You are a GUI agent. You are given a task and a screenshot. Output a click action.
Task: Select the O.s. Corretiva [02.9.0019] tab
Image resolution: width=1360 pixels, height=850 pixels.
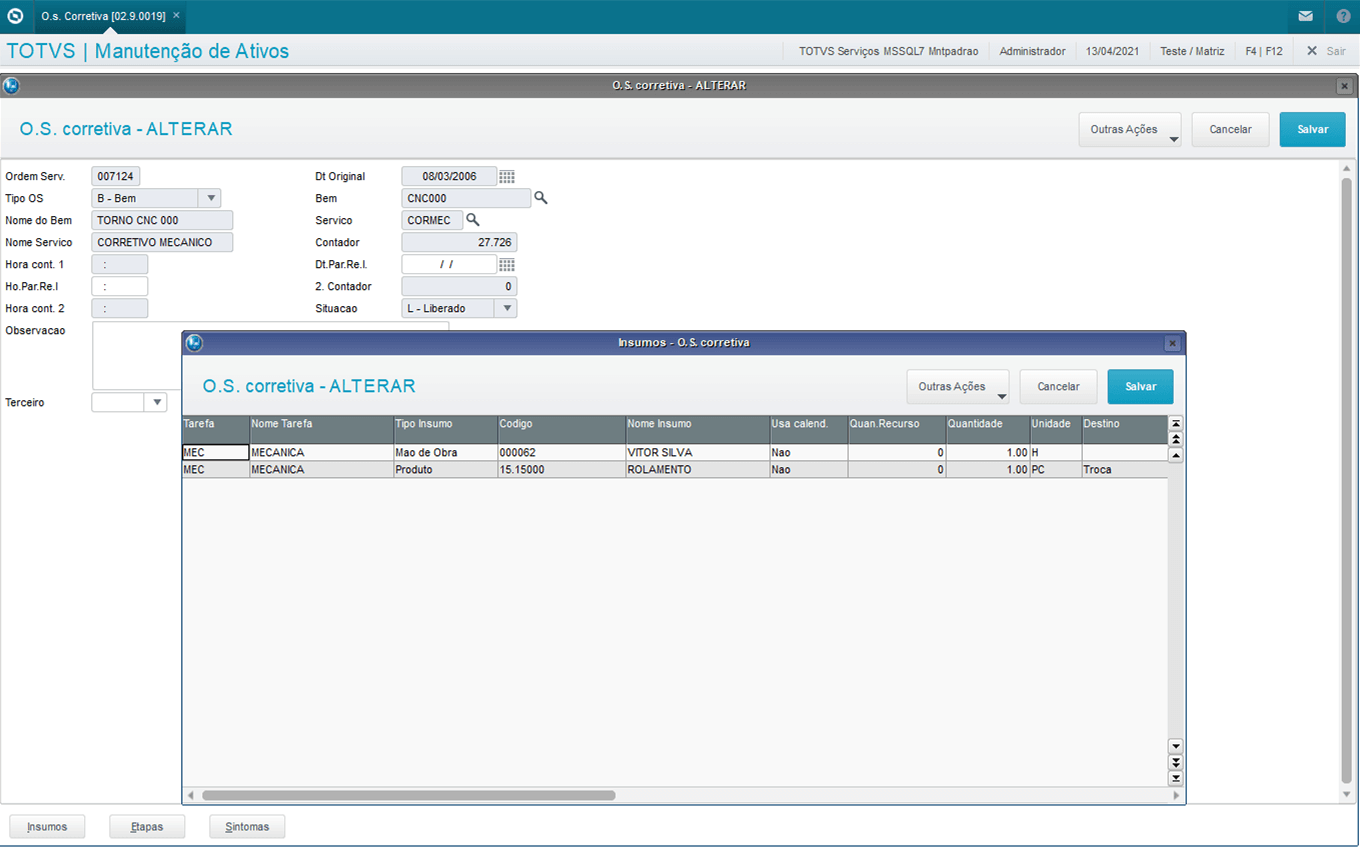click(104, 16)
